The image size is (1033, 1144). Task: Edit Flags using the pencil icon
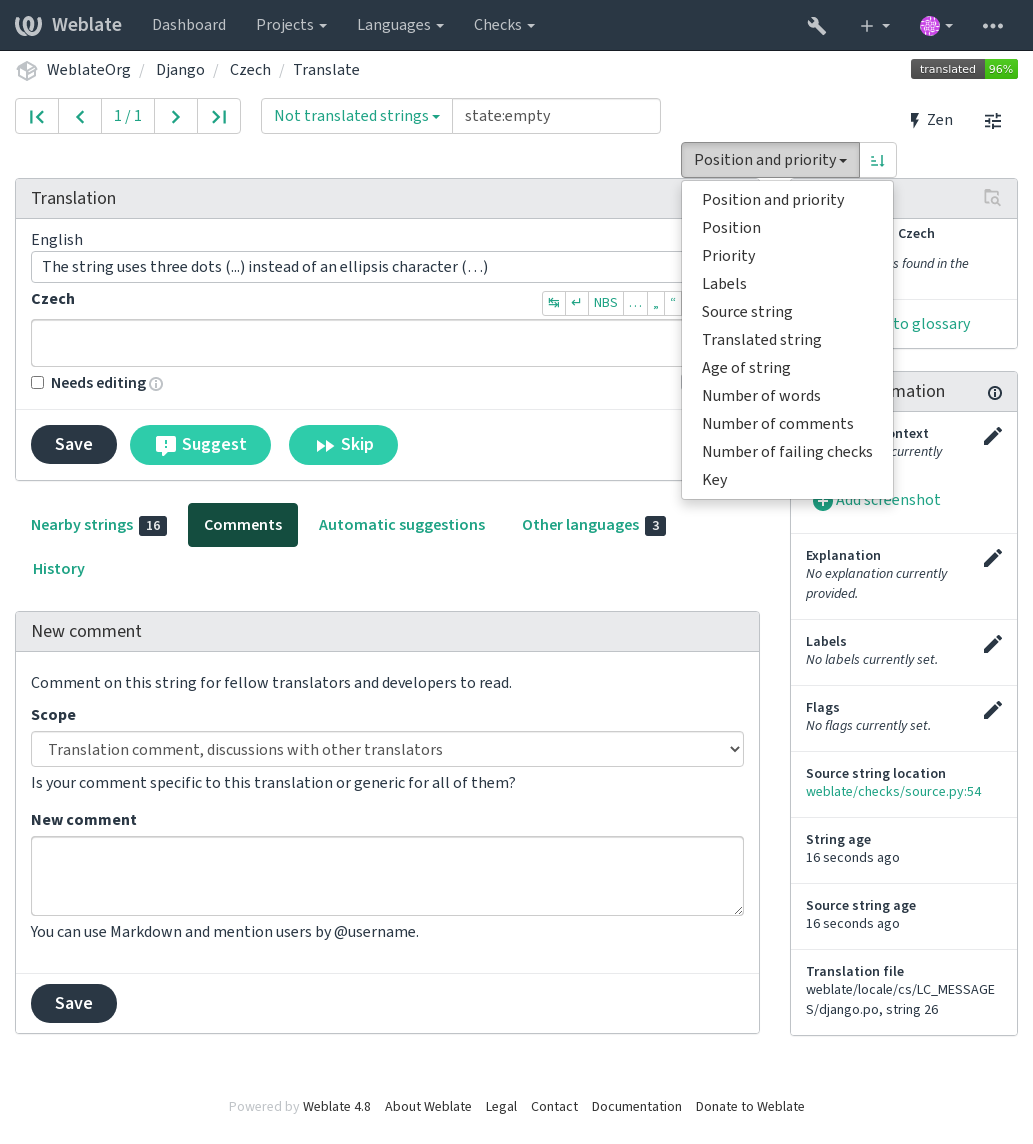pos(992,710)
